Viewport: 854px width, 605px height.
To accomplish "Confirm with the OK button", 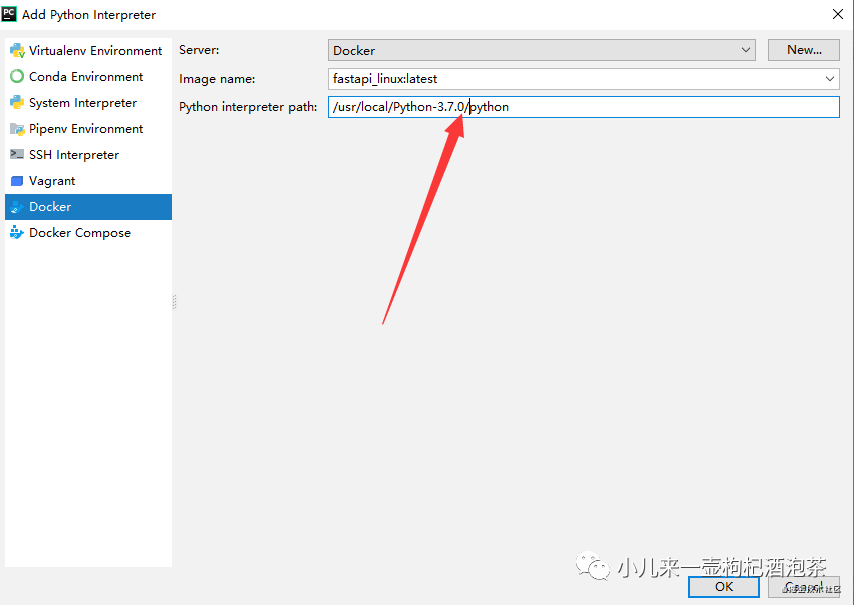I will click(724, 586).
